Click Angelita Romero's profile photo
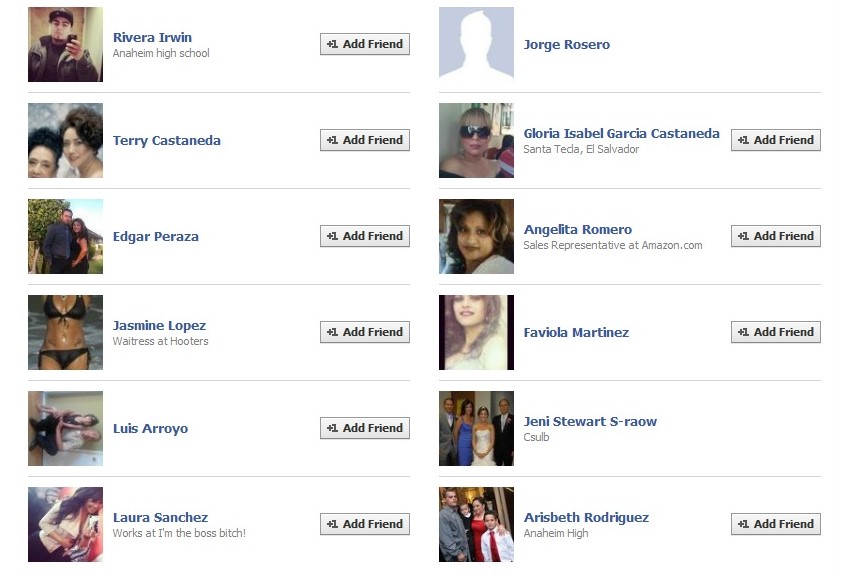845x579 pixels. click(476, 236)
